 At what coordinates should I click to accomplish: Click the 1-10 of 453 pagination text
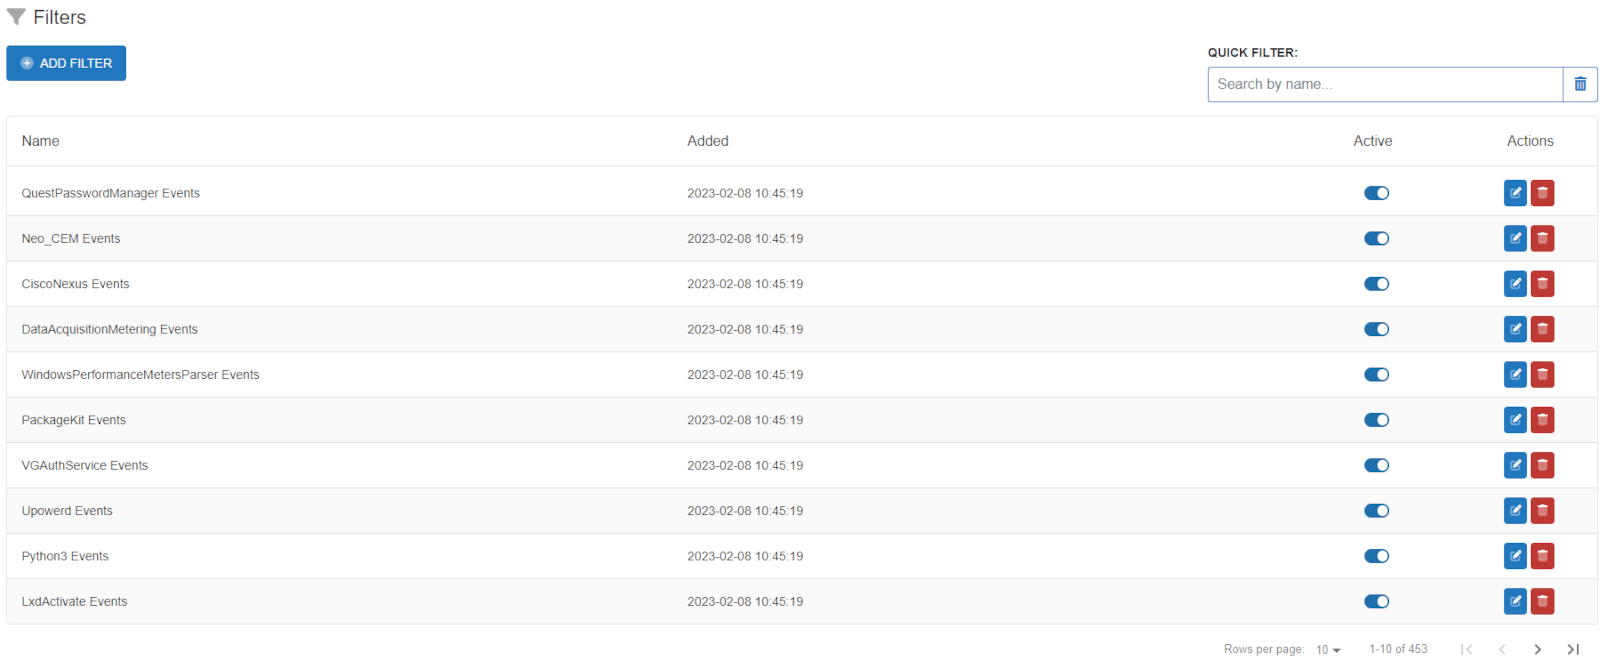pos(1398,649)
